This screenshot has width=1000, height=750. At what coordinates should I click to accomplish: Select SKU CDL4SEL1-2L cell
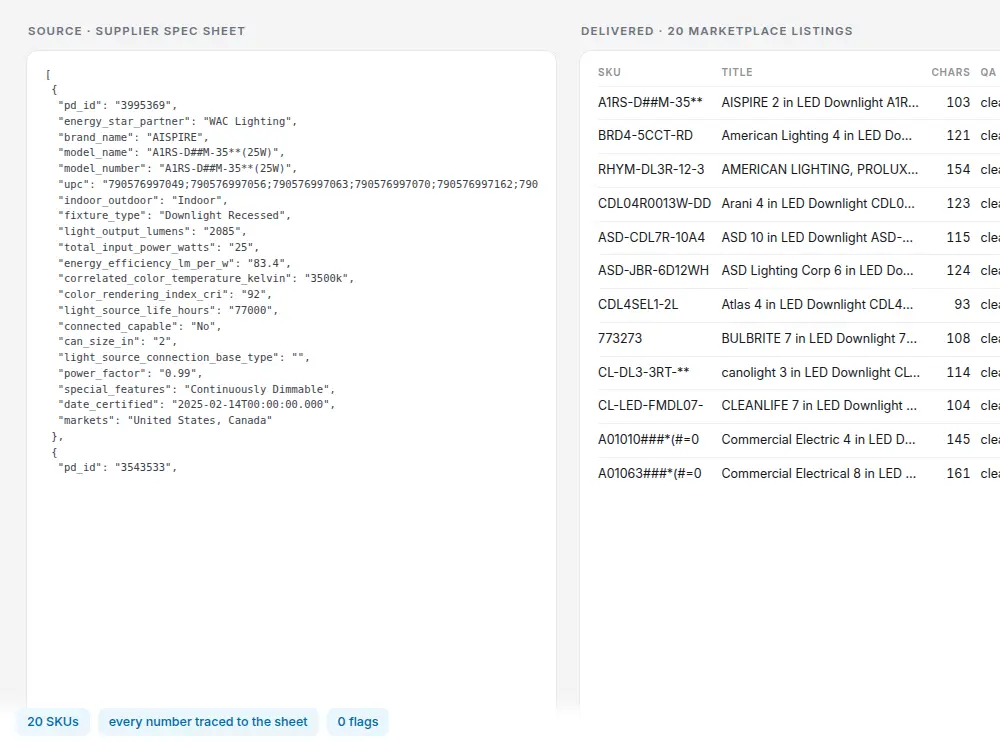(x=638, y=304)
